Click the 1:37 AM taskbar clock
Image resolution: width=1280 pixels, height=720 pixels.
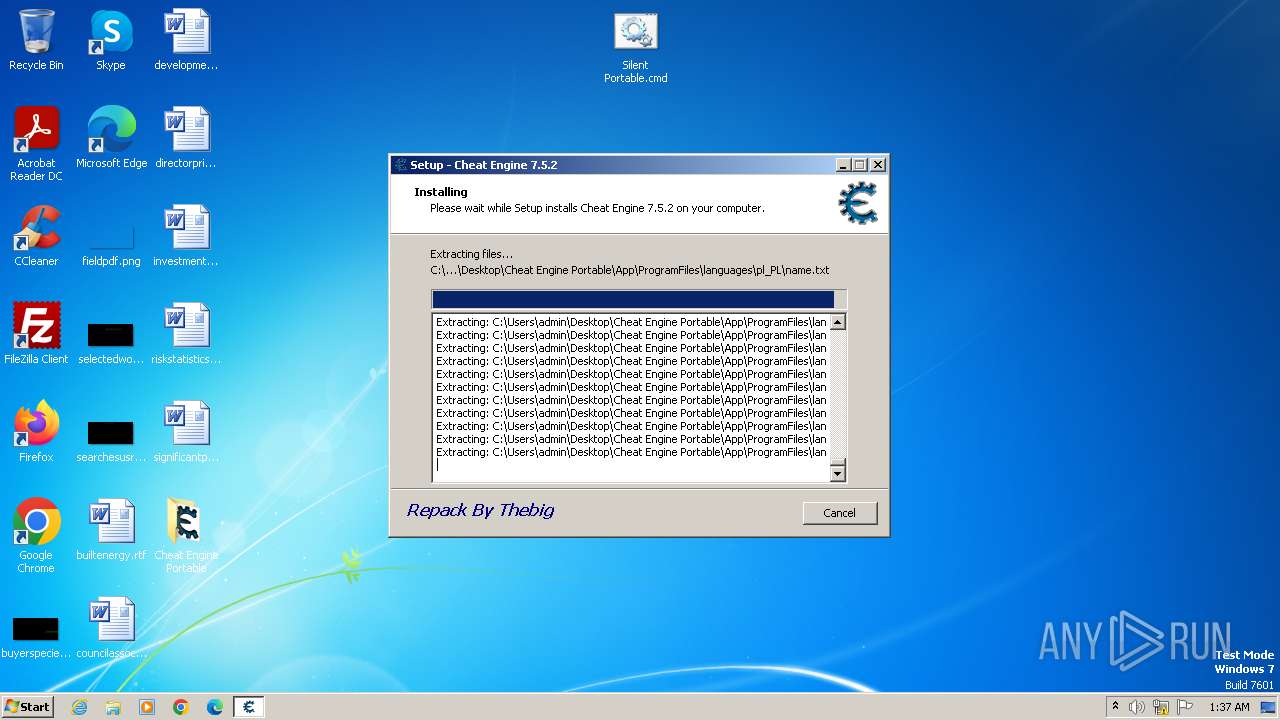click(1229, 707)
